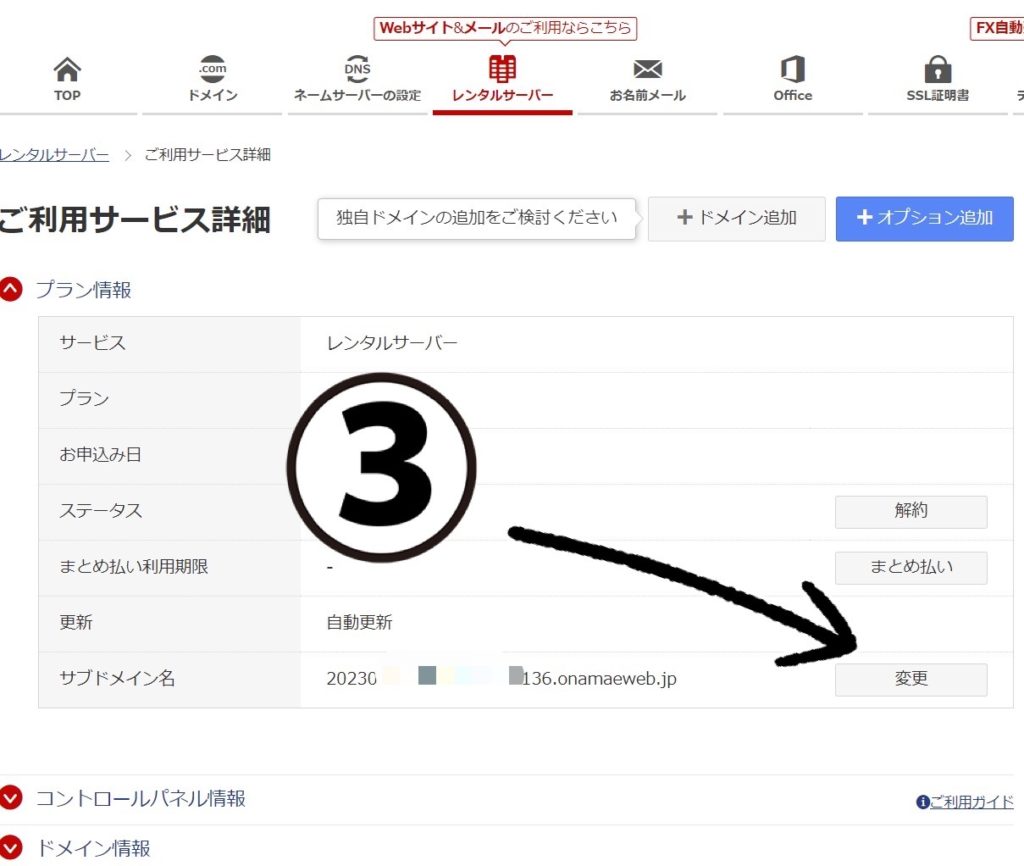Open the ご利用ガイド link

(x=971, y=802)
